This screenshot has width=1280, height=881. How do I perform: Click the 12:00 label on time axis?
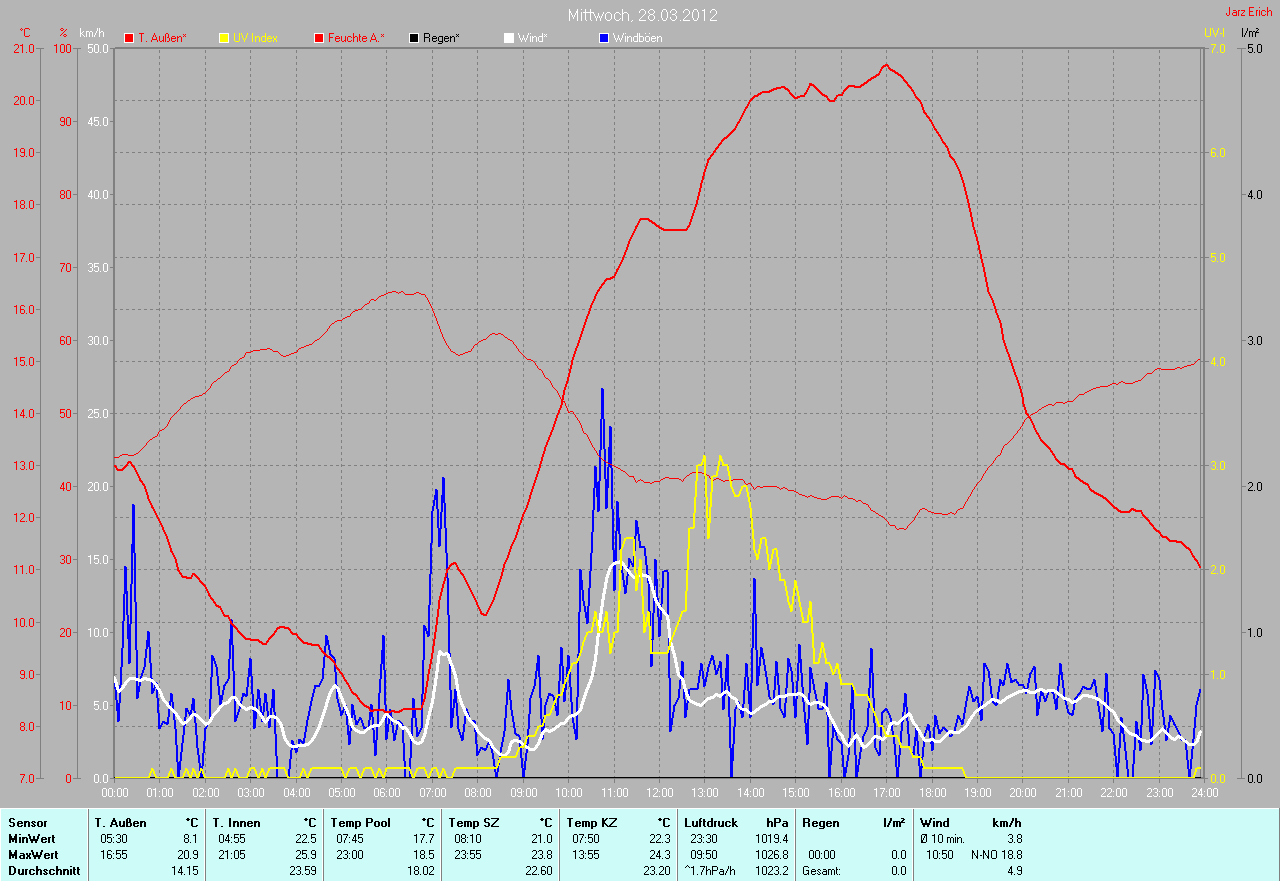tap(659, 792)
